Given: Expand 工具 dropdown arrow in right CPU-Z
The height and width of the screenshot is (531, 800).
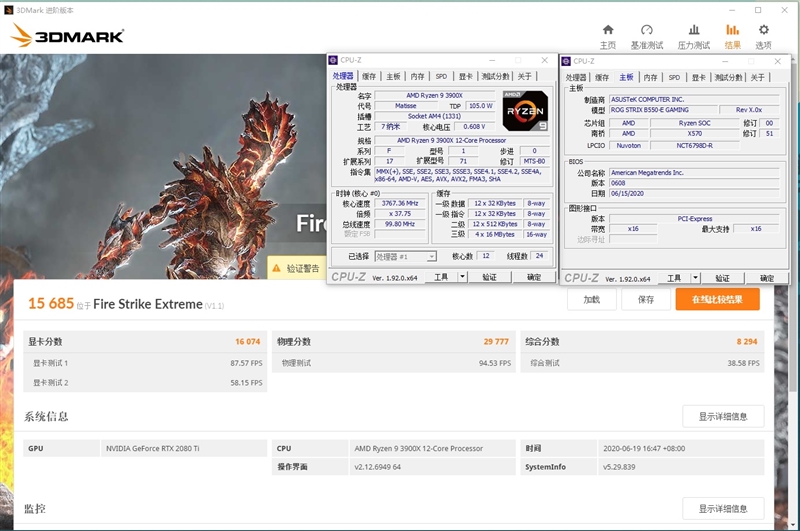Looking at the screenshot, I should (695, 278).
